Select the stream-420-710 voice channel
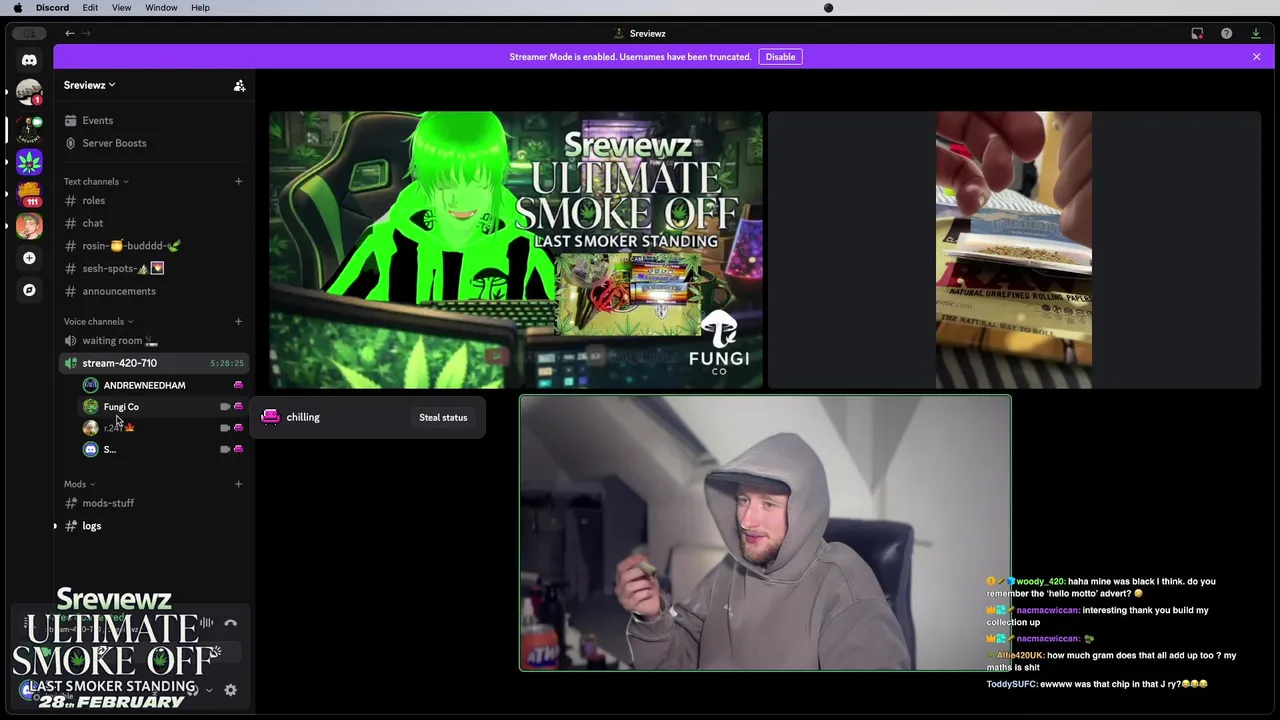This screenshot has height=720, width=1280. [153, 363]
